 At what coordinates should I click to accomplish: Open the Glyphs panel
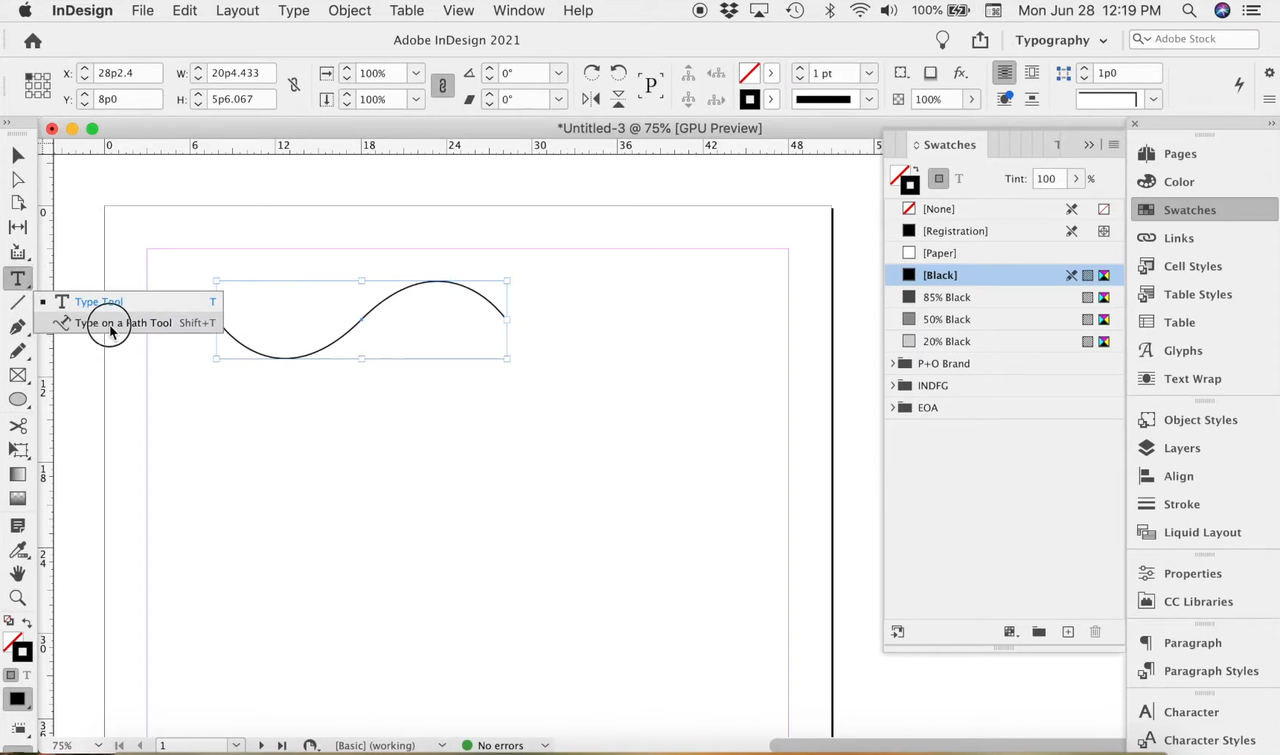coord(1183,350)
